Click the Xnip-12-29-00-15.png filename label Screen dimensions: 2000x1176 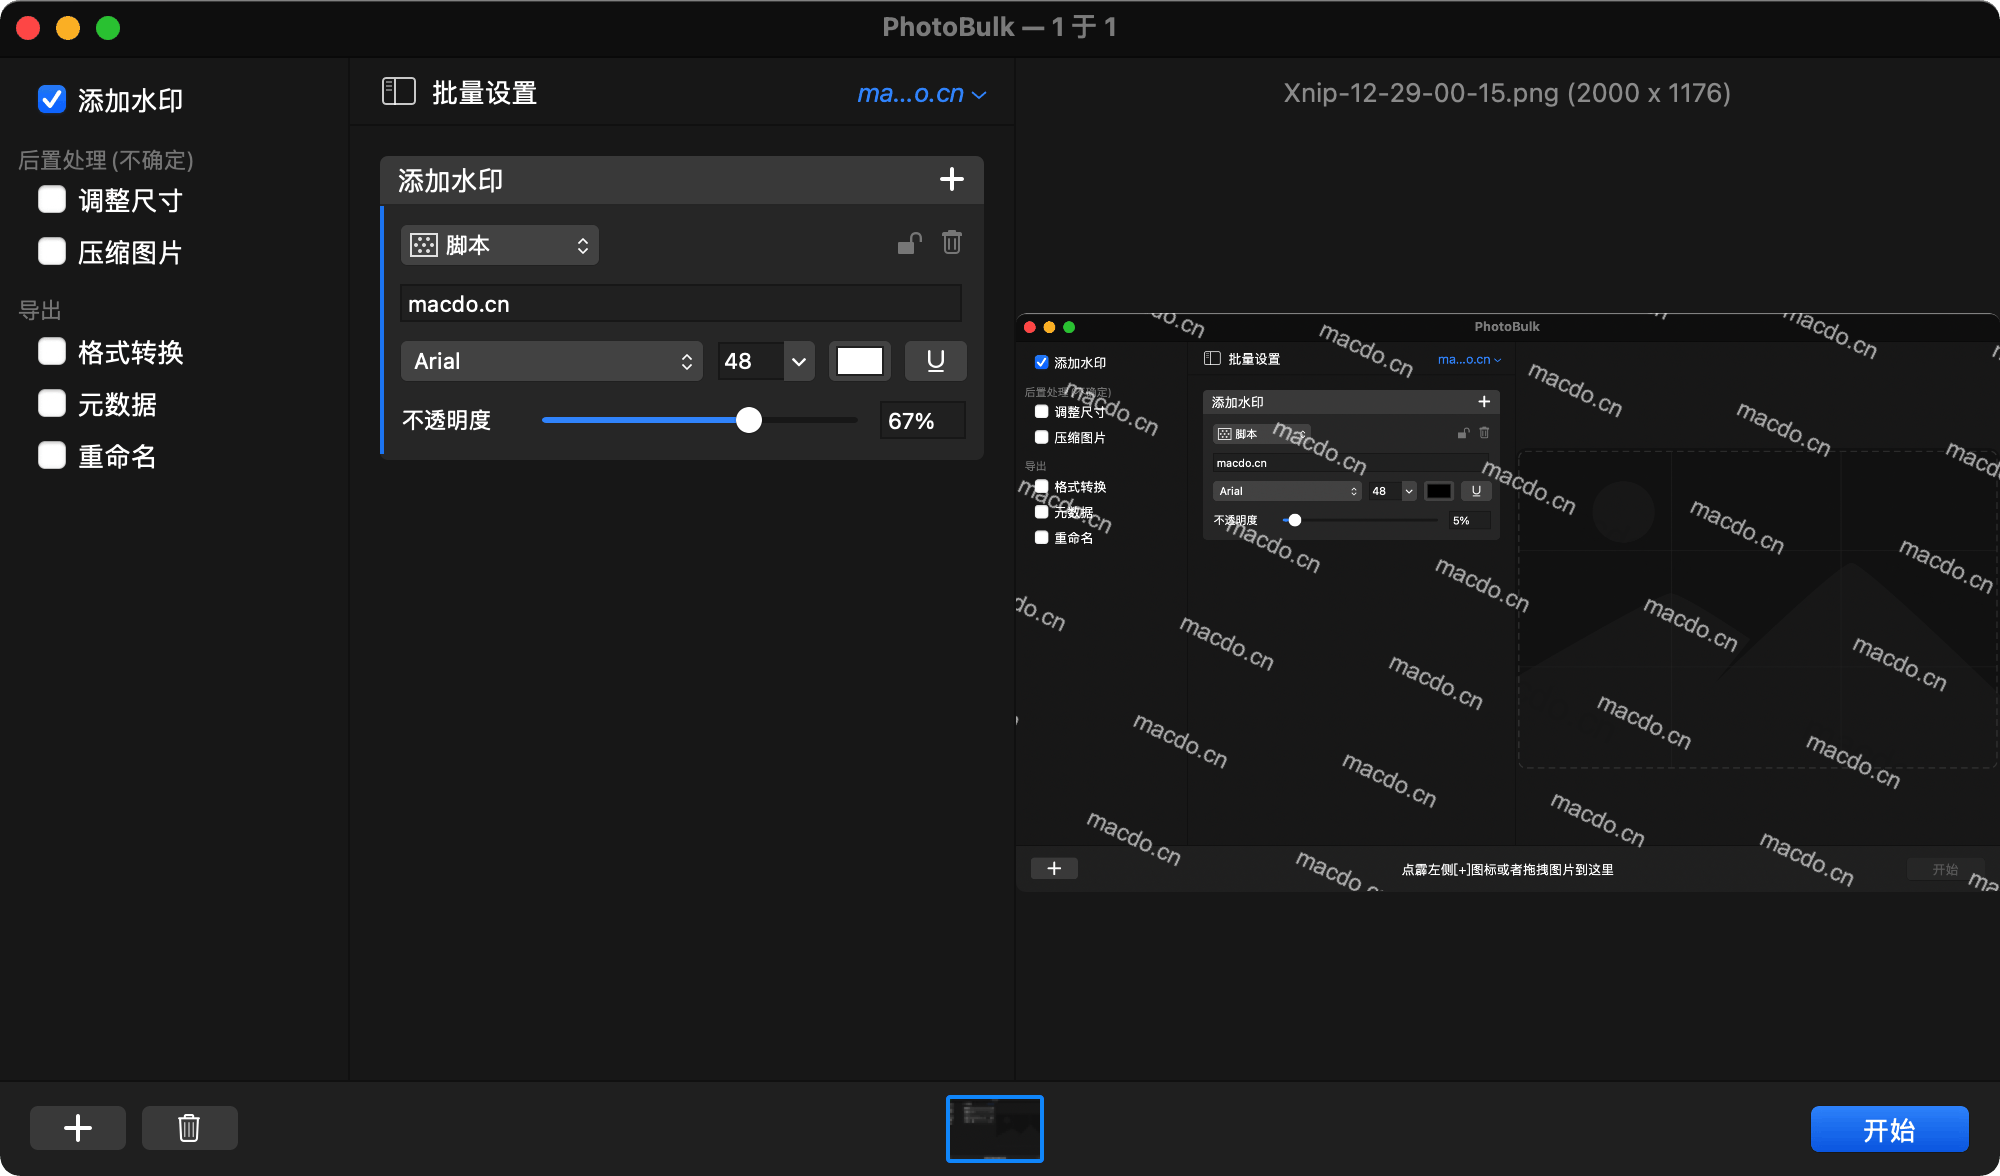click(1507, 93)
